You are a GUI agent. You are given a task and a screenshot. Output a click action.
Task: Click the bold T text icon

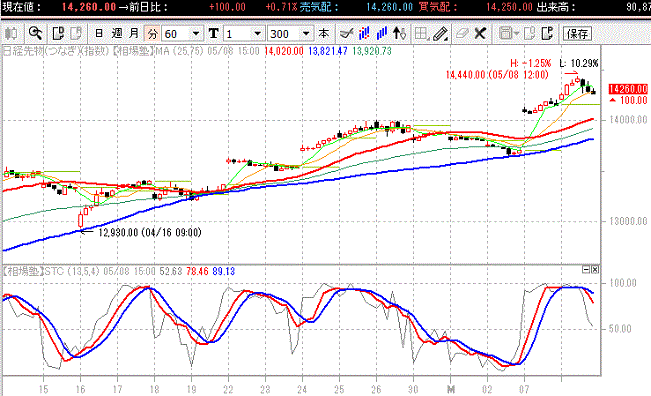click(x=213, y=33)
